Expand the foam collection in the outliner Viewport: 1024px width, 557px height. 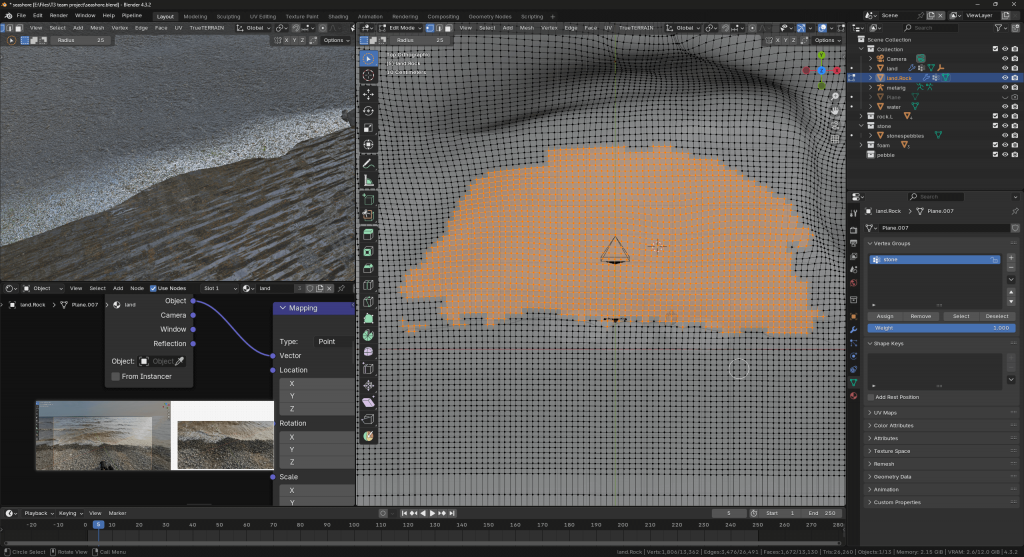pos(863,145)
